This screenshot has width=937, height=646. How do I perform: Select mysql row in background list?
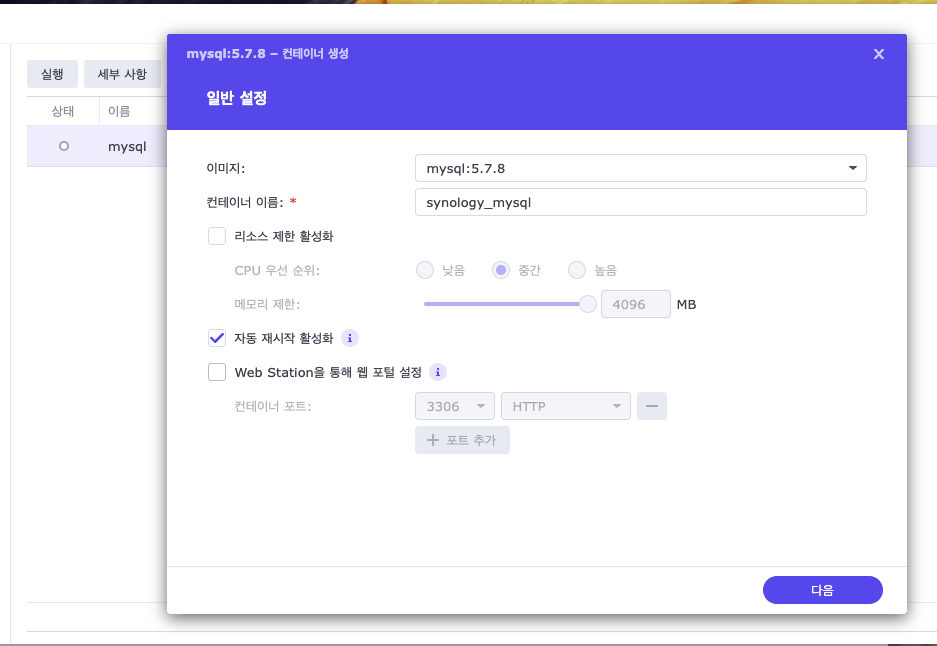tap(97, 146)
